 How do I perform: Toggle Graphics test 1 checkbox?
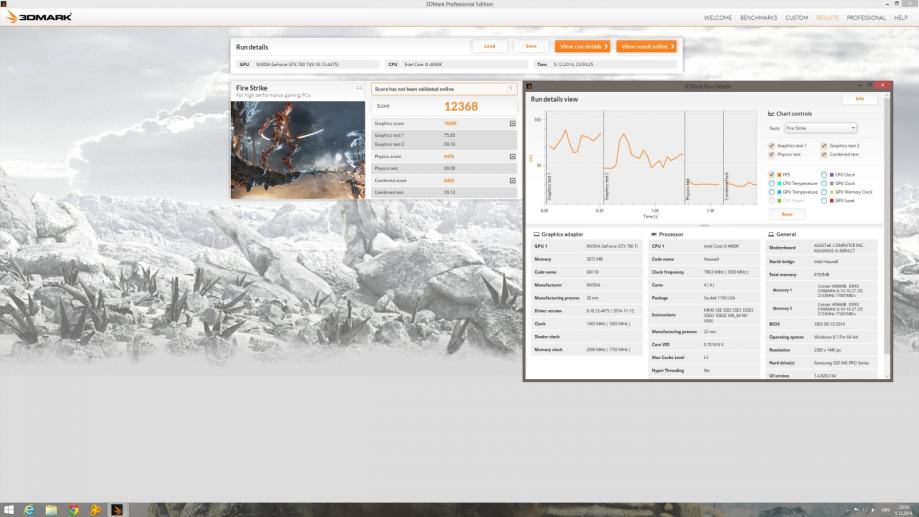(x=771, y=145)
